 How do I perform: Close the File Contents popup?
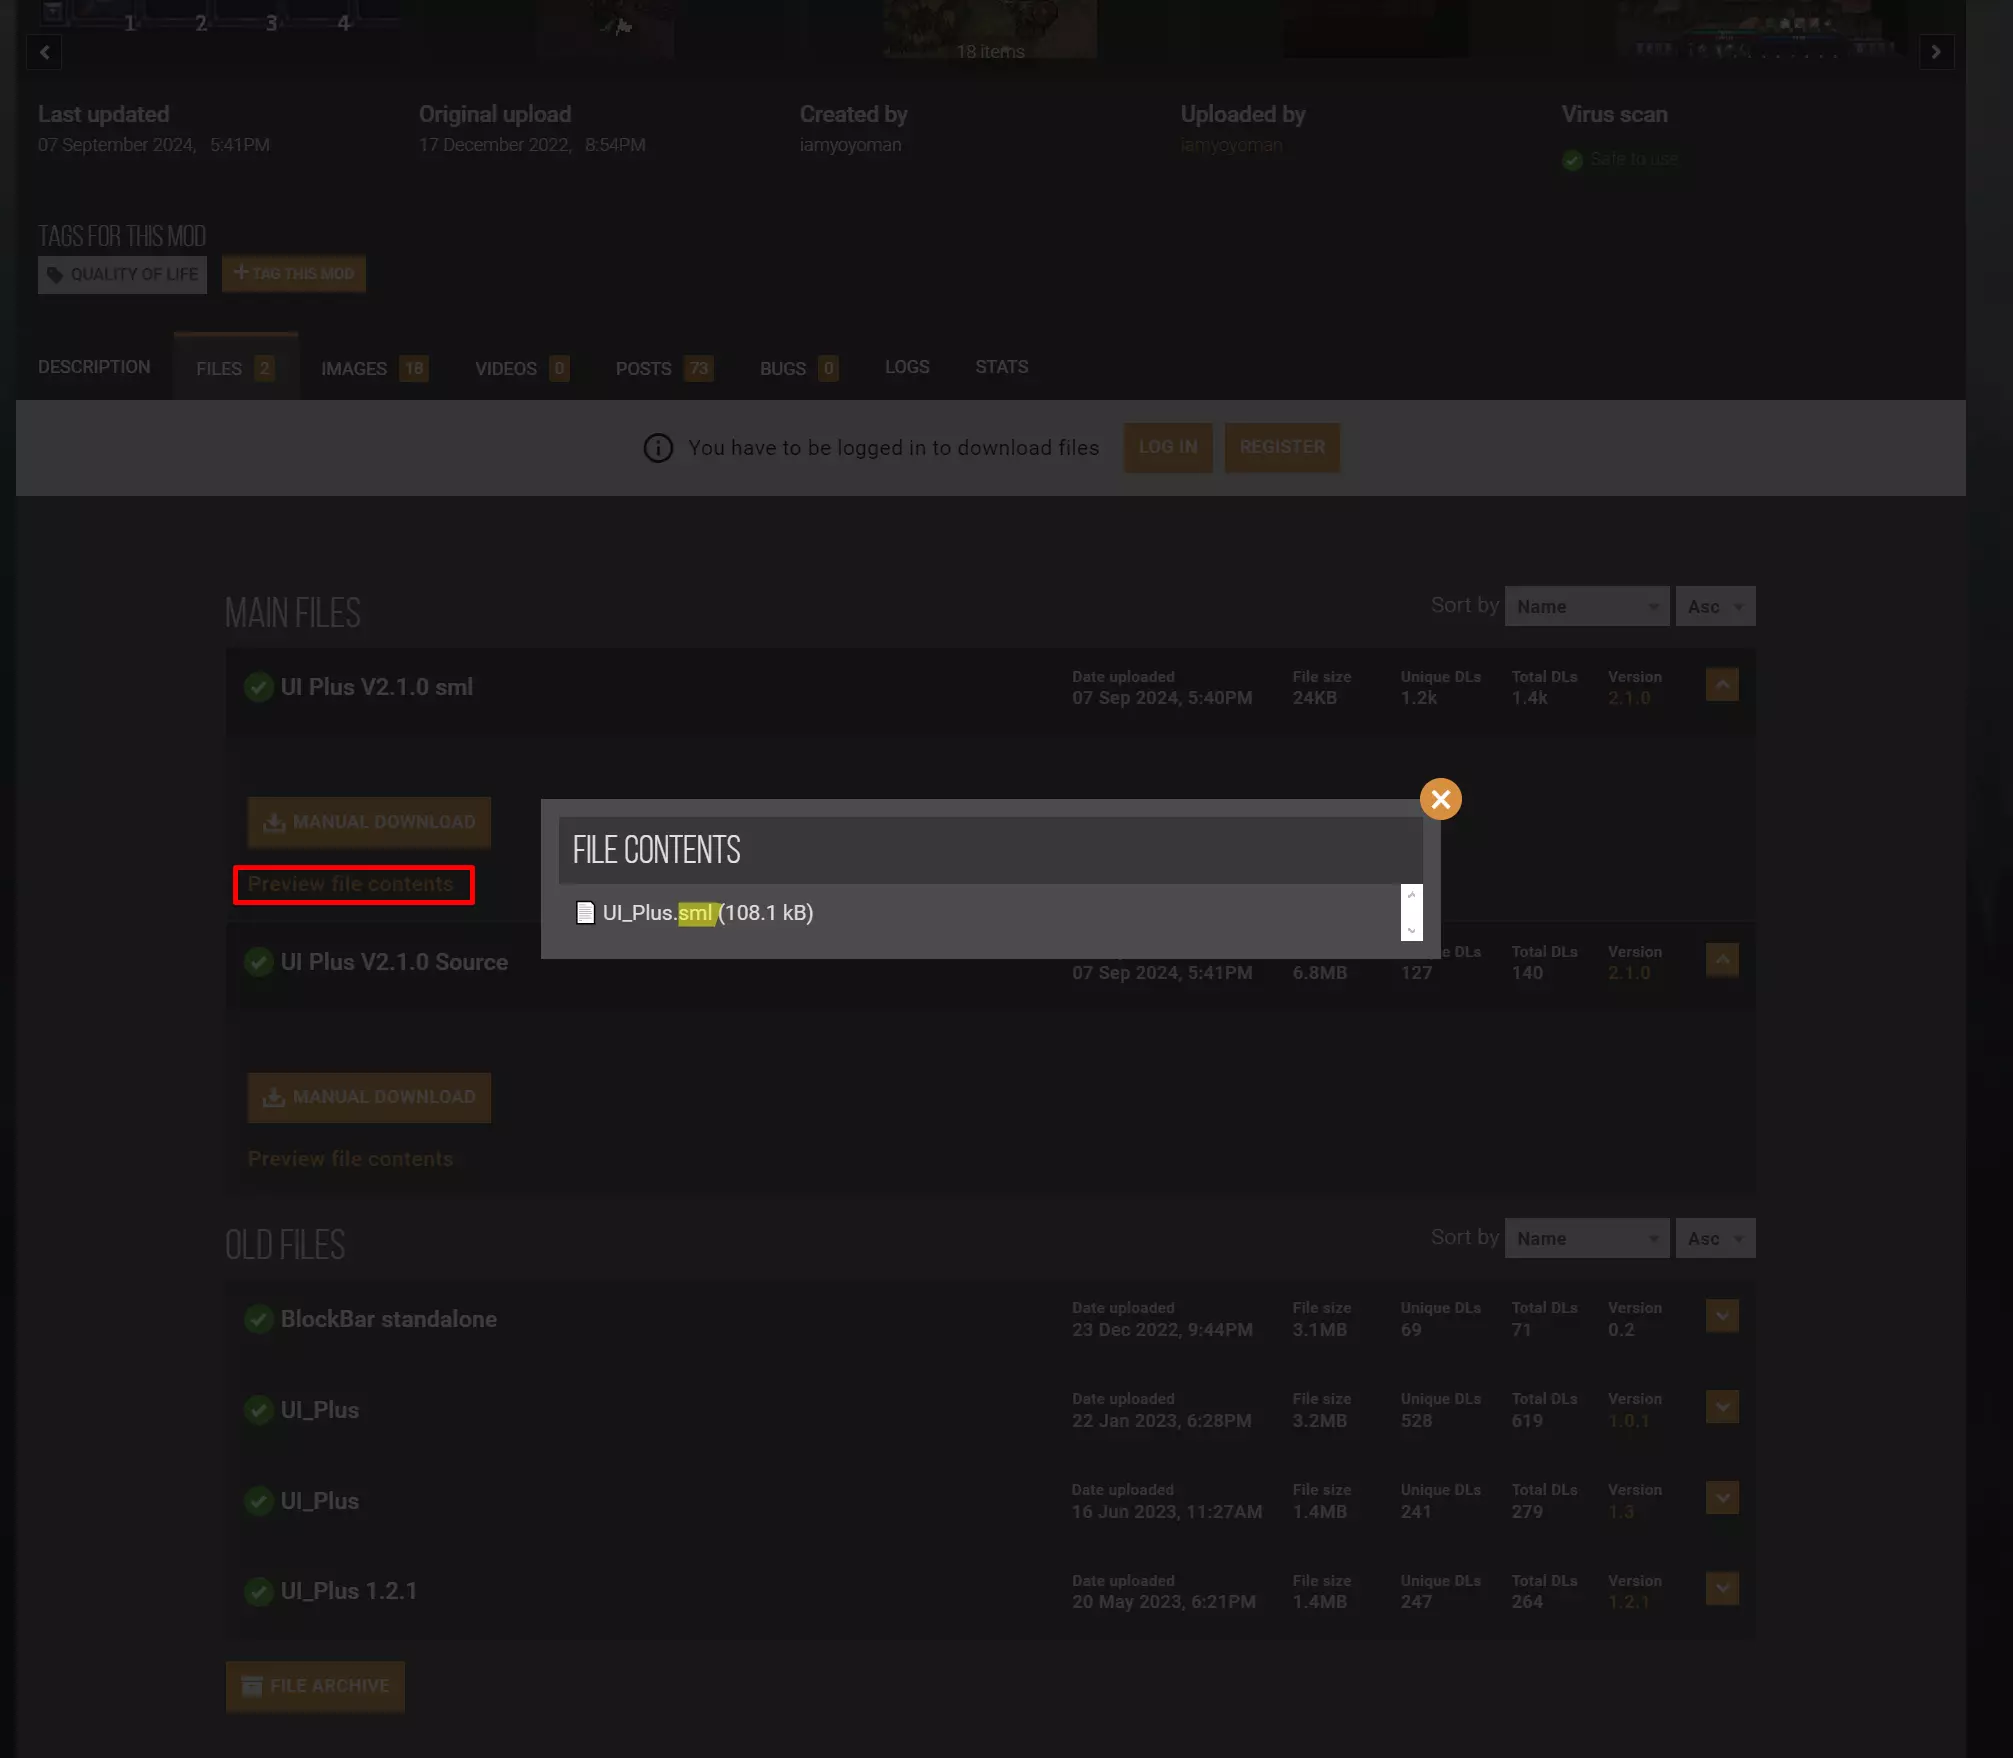coord(1440,799)
